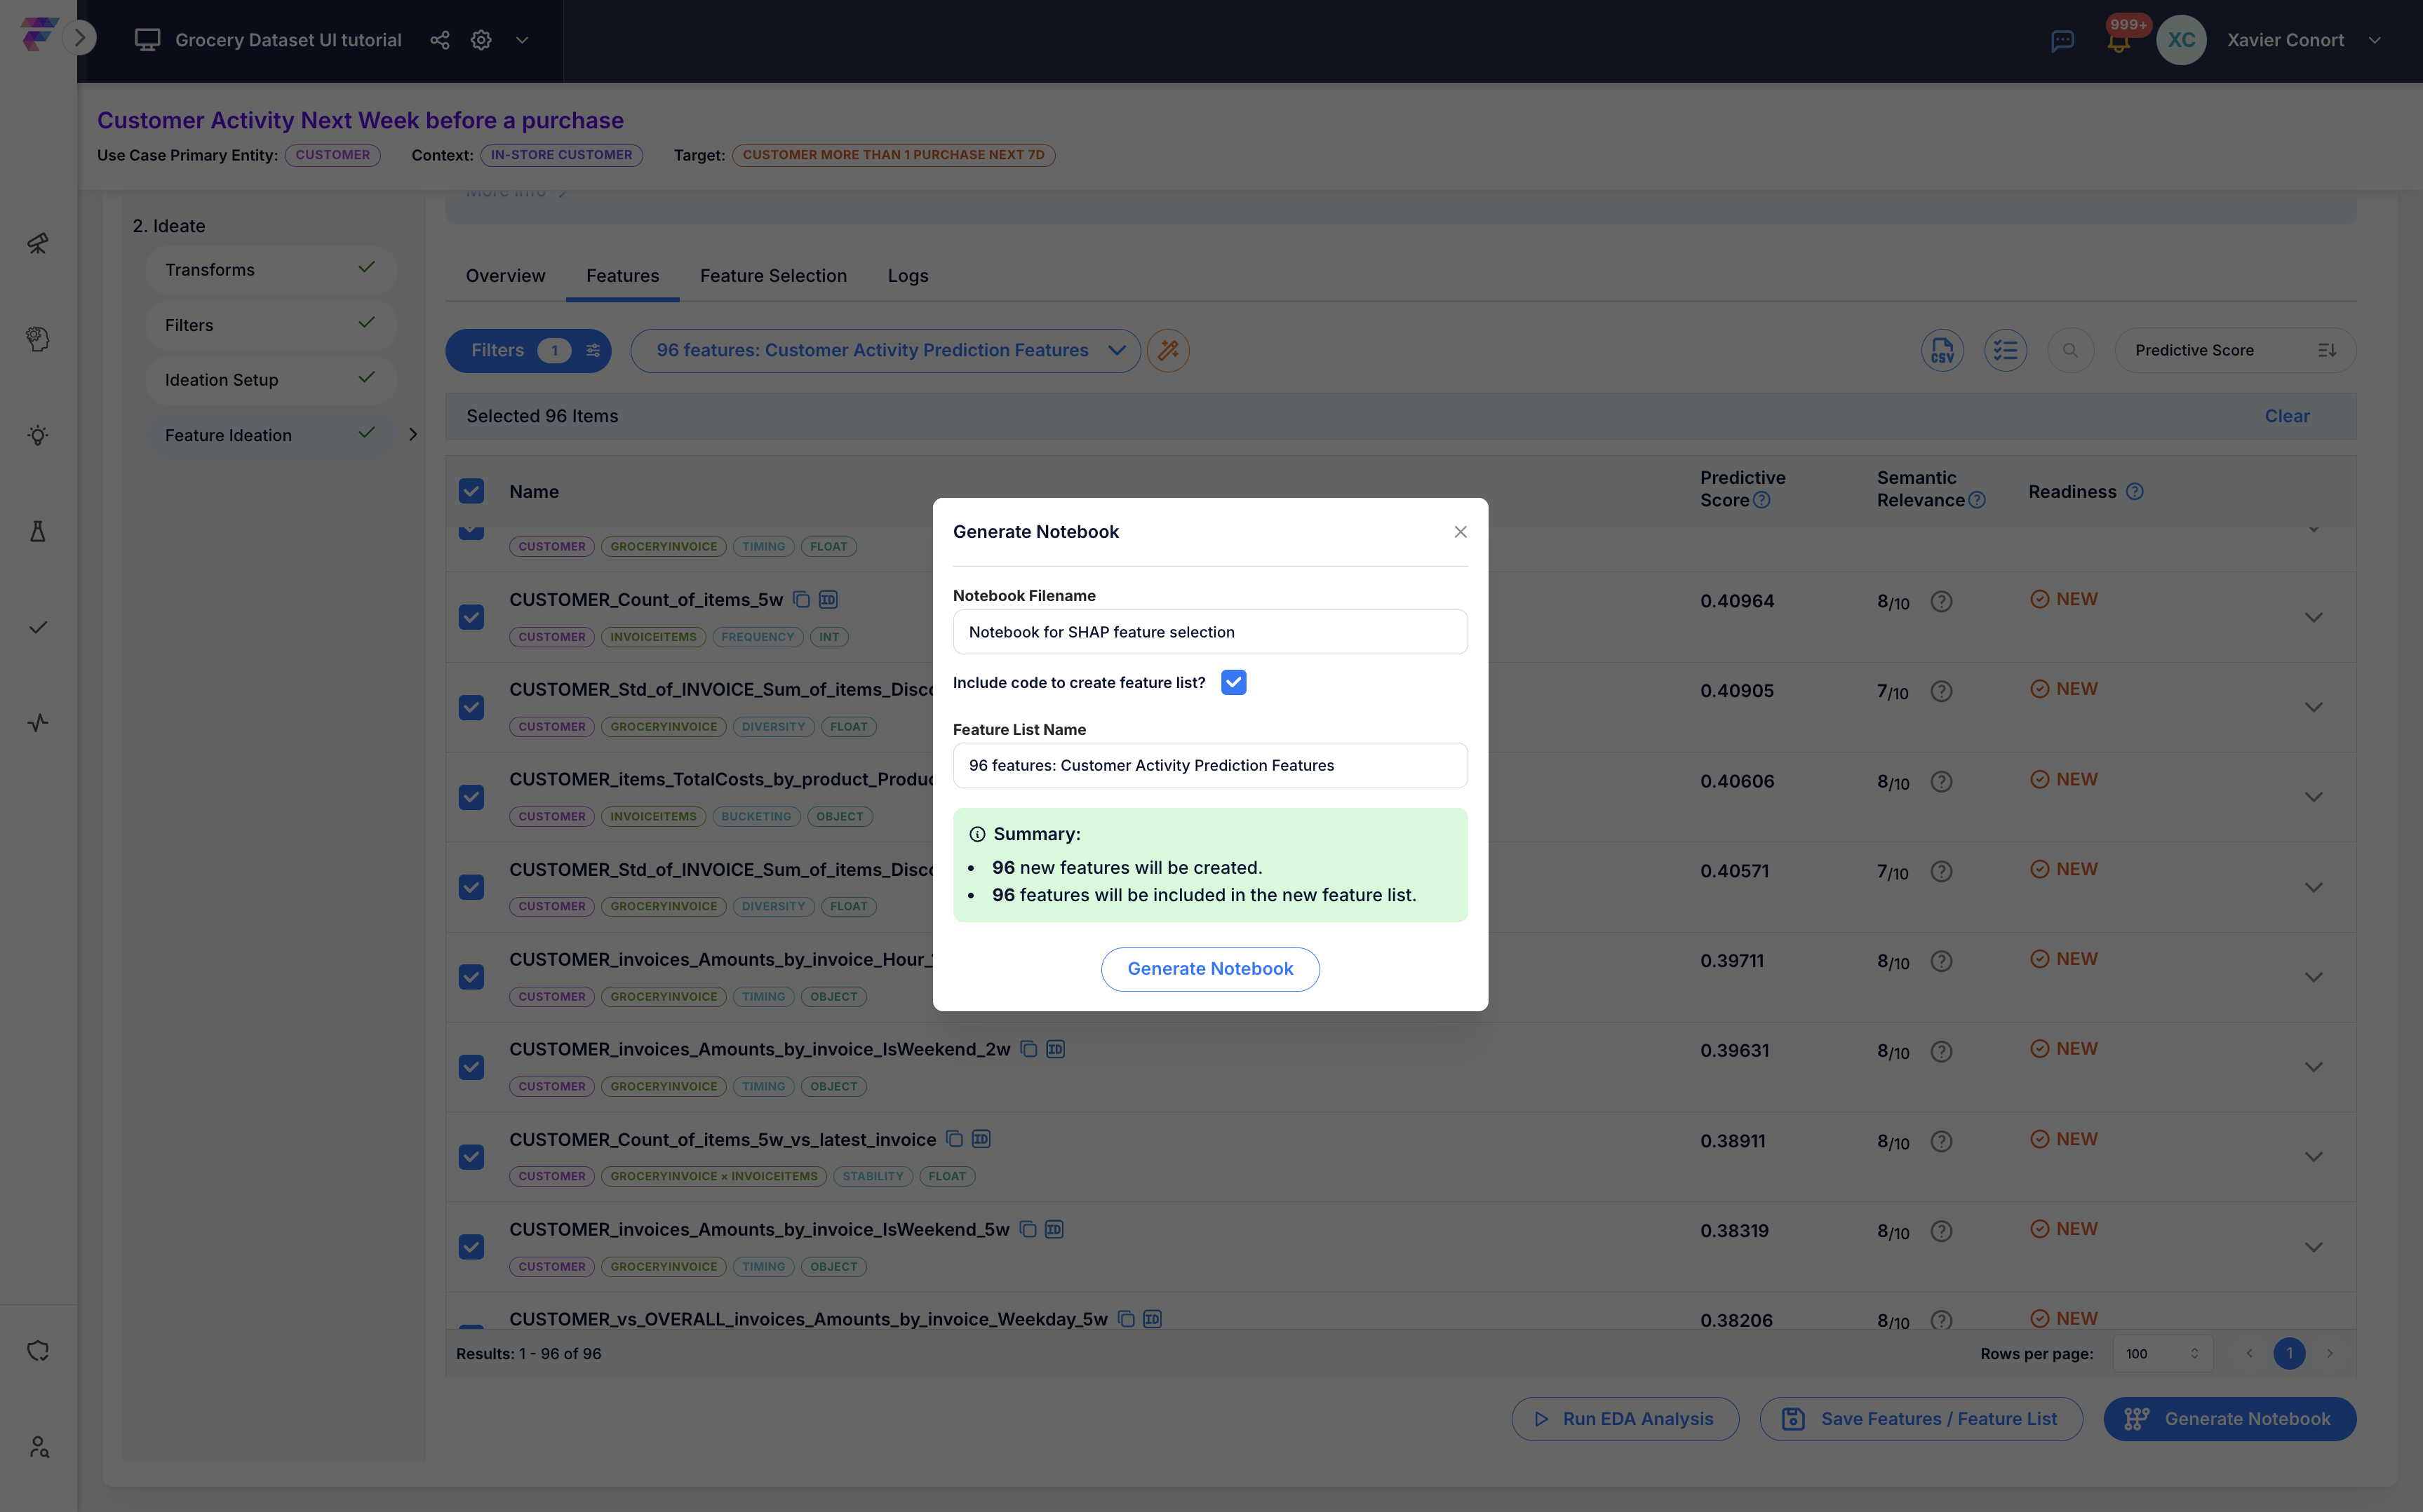Click the shield icon in left sidebar
This screenshot has width=2423, height=1512.
pyautogui.click(x=38, y=1351)
